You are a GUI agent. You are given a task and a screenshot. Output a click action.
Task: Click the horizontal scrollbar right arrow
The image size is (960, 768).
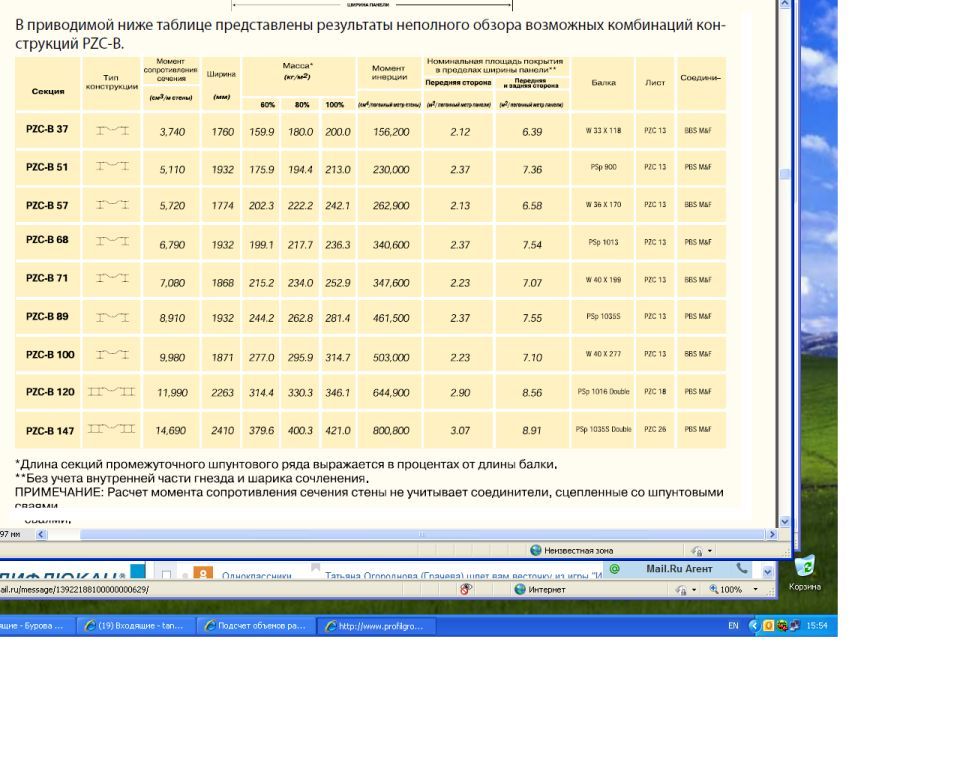[x=772, y=534]
